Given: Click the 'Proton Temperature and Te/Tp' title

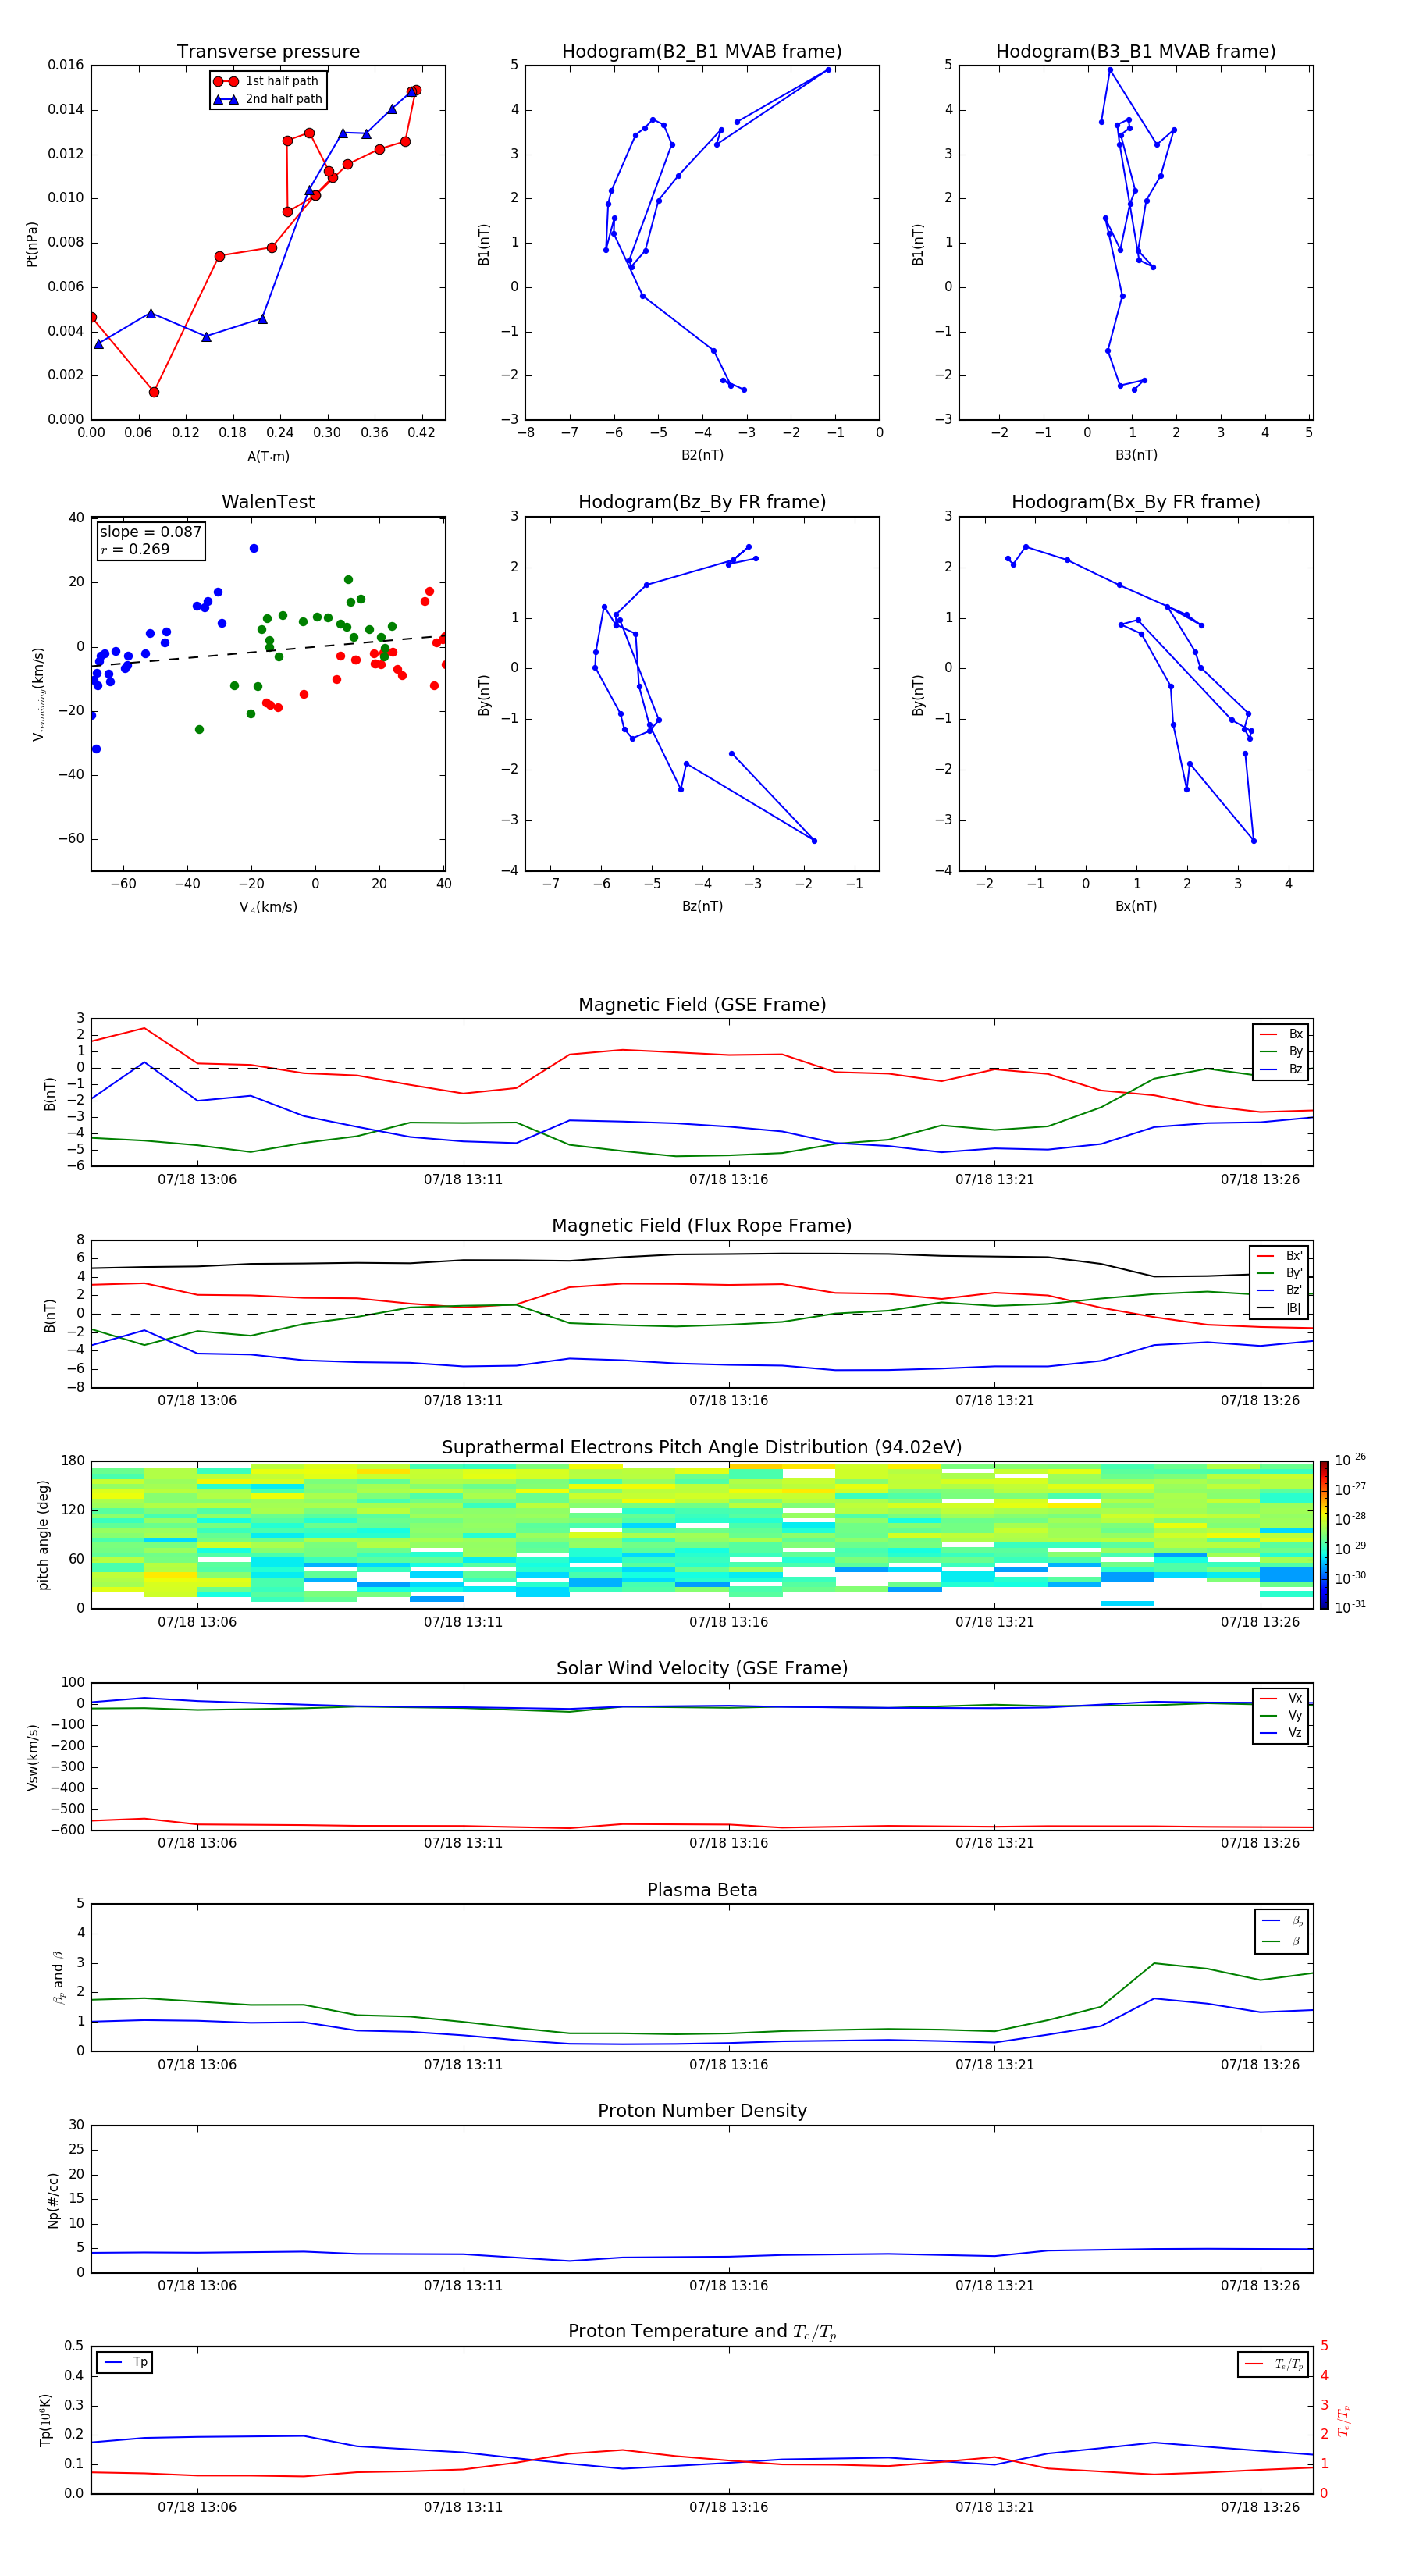Looking at the screenshot, I should (x=702, y=2332).
